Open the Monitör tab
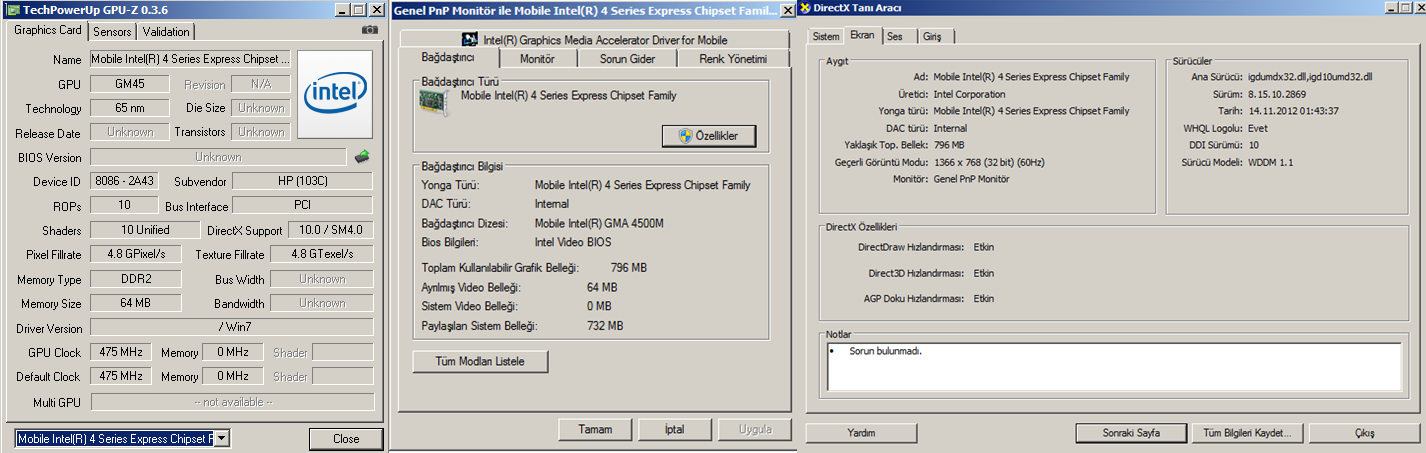The height and width of the screenshot is (453, 1426). click(537, 59)
